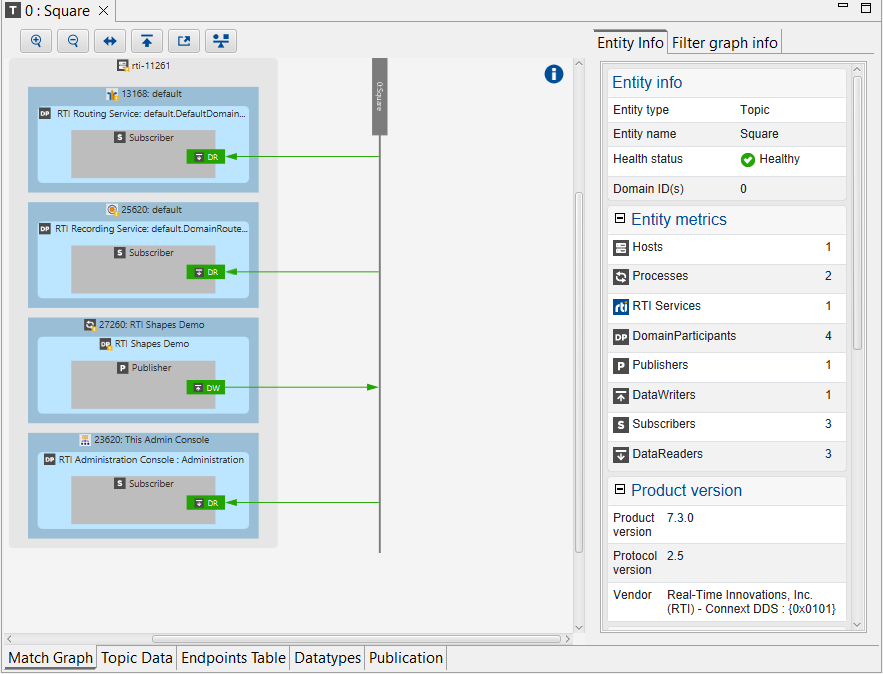Open the Endpoints Table tab
This screenshot has height=674, width=883.
pyautogui.click(x=232, y=658)
